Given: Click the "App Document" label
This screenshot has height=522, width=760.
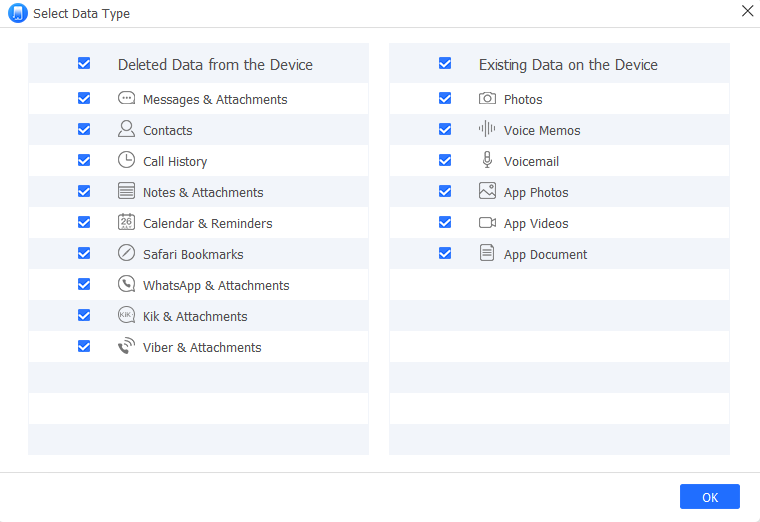Looking at the screenshot, I should coord(545,254).
